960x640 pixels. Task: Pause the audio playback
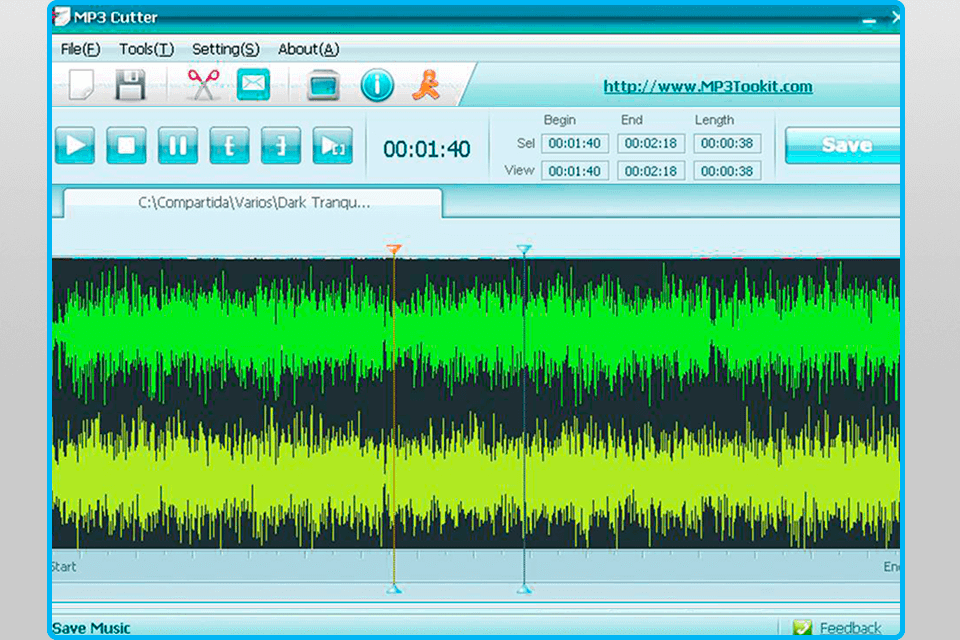(x=177, y=146)
